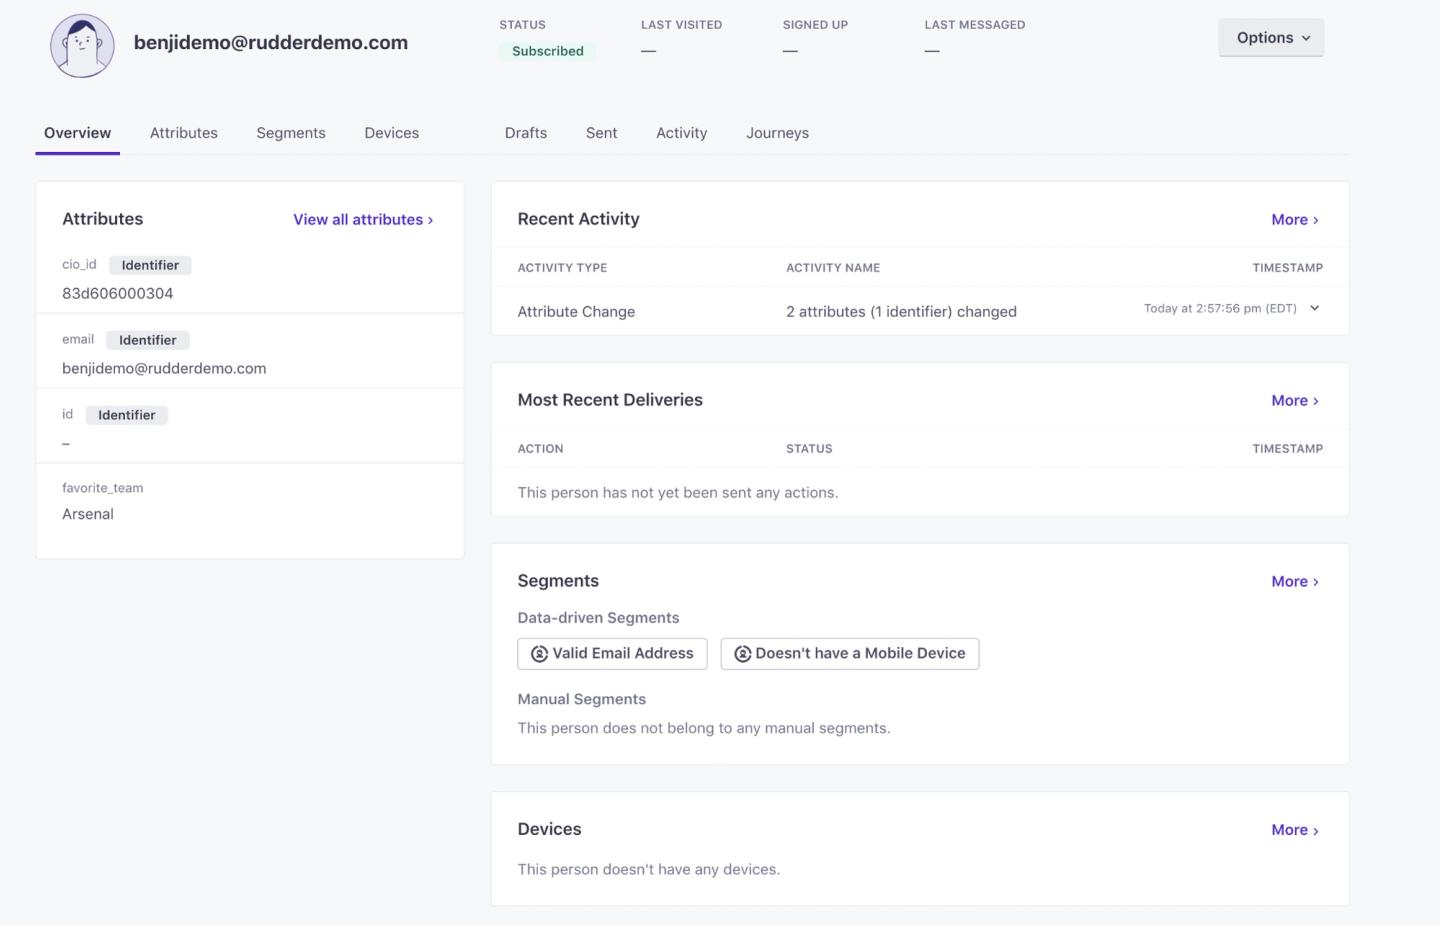Viewport: 1440px width, 925px height.
Task: Click More link in Devices panel
Action: (x=1294, y=830)
